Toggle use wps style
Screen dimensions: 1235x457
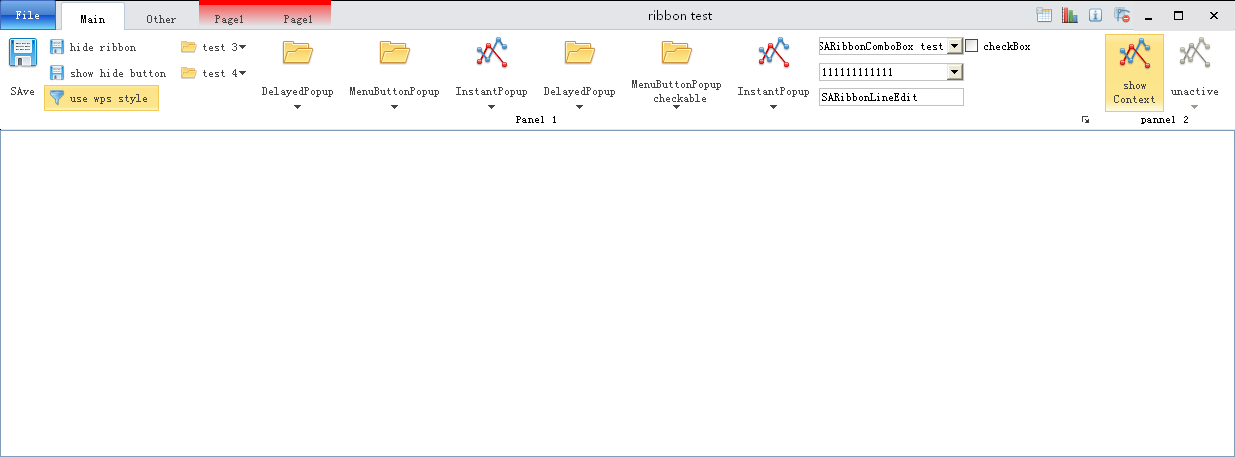pos(101,98)
